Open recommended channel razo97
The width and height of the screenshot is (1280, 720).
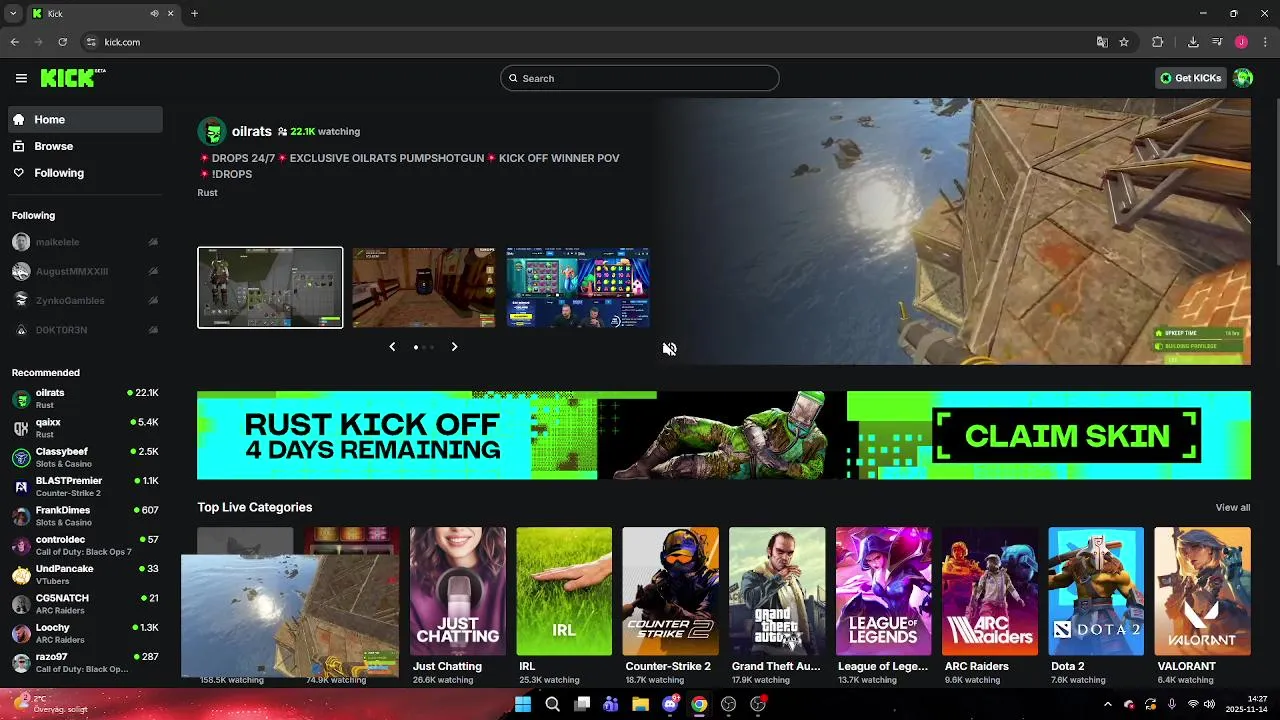85,662
